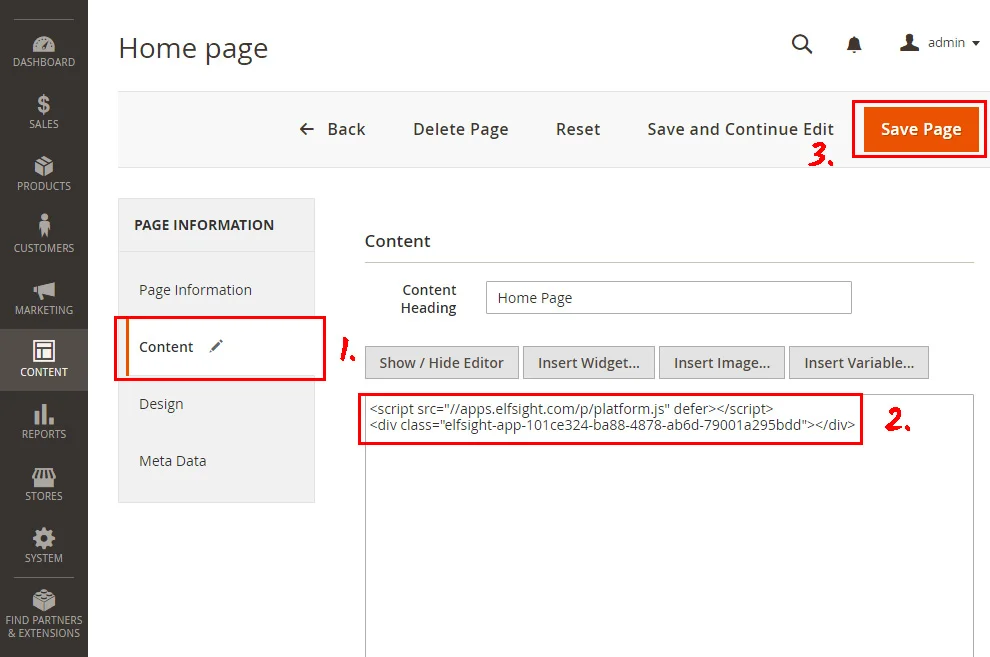Image resolution: width=990 pixels, height=657 pixels.
Task: Open Find Partners & Extensions icon
Action: click(44, 600)
